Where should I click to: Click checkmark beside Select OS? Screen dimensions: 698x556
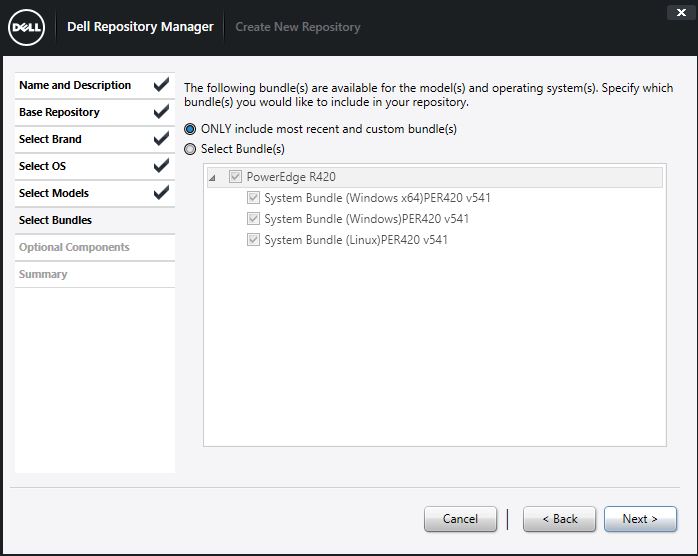(161, 166)
